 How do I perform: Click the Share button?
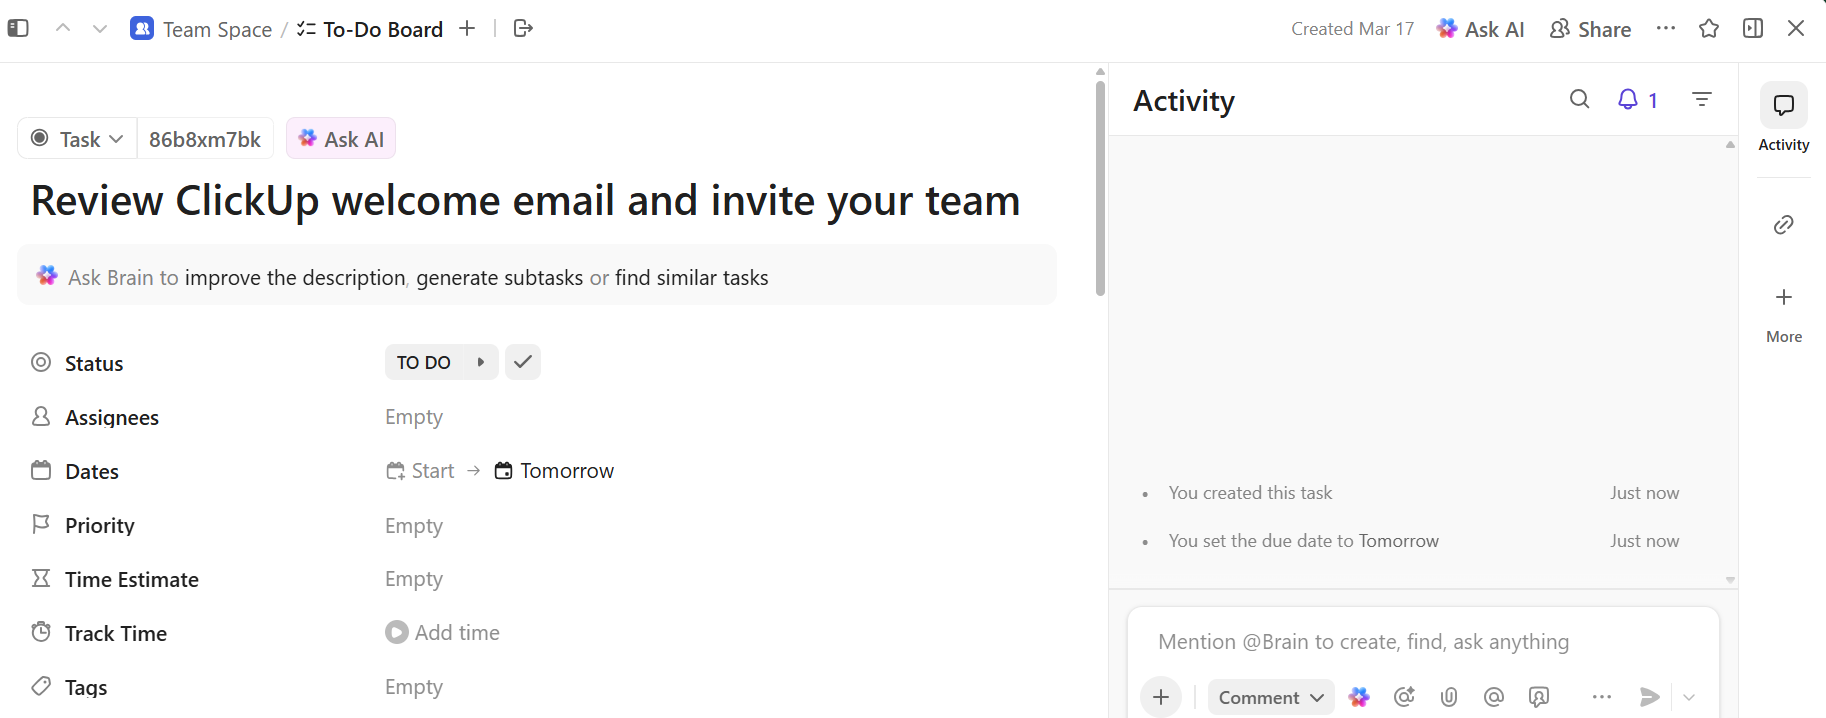point(1590,29)
